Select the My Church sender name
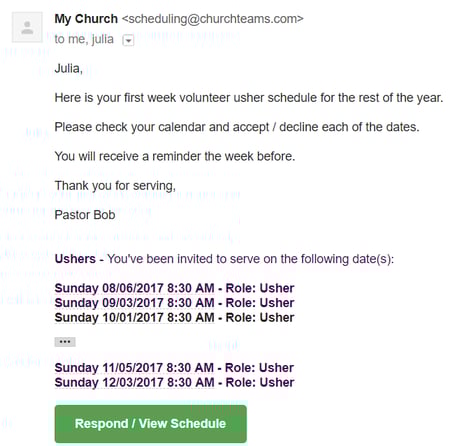The image size is (467, 446). 86,19
